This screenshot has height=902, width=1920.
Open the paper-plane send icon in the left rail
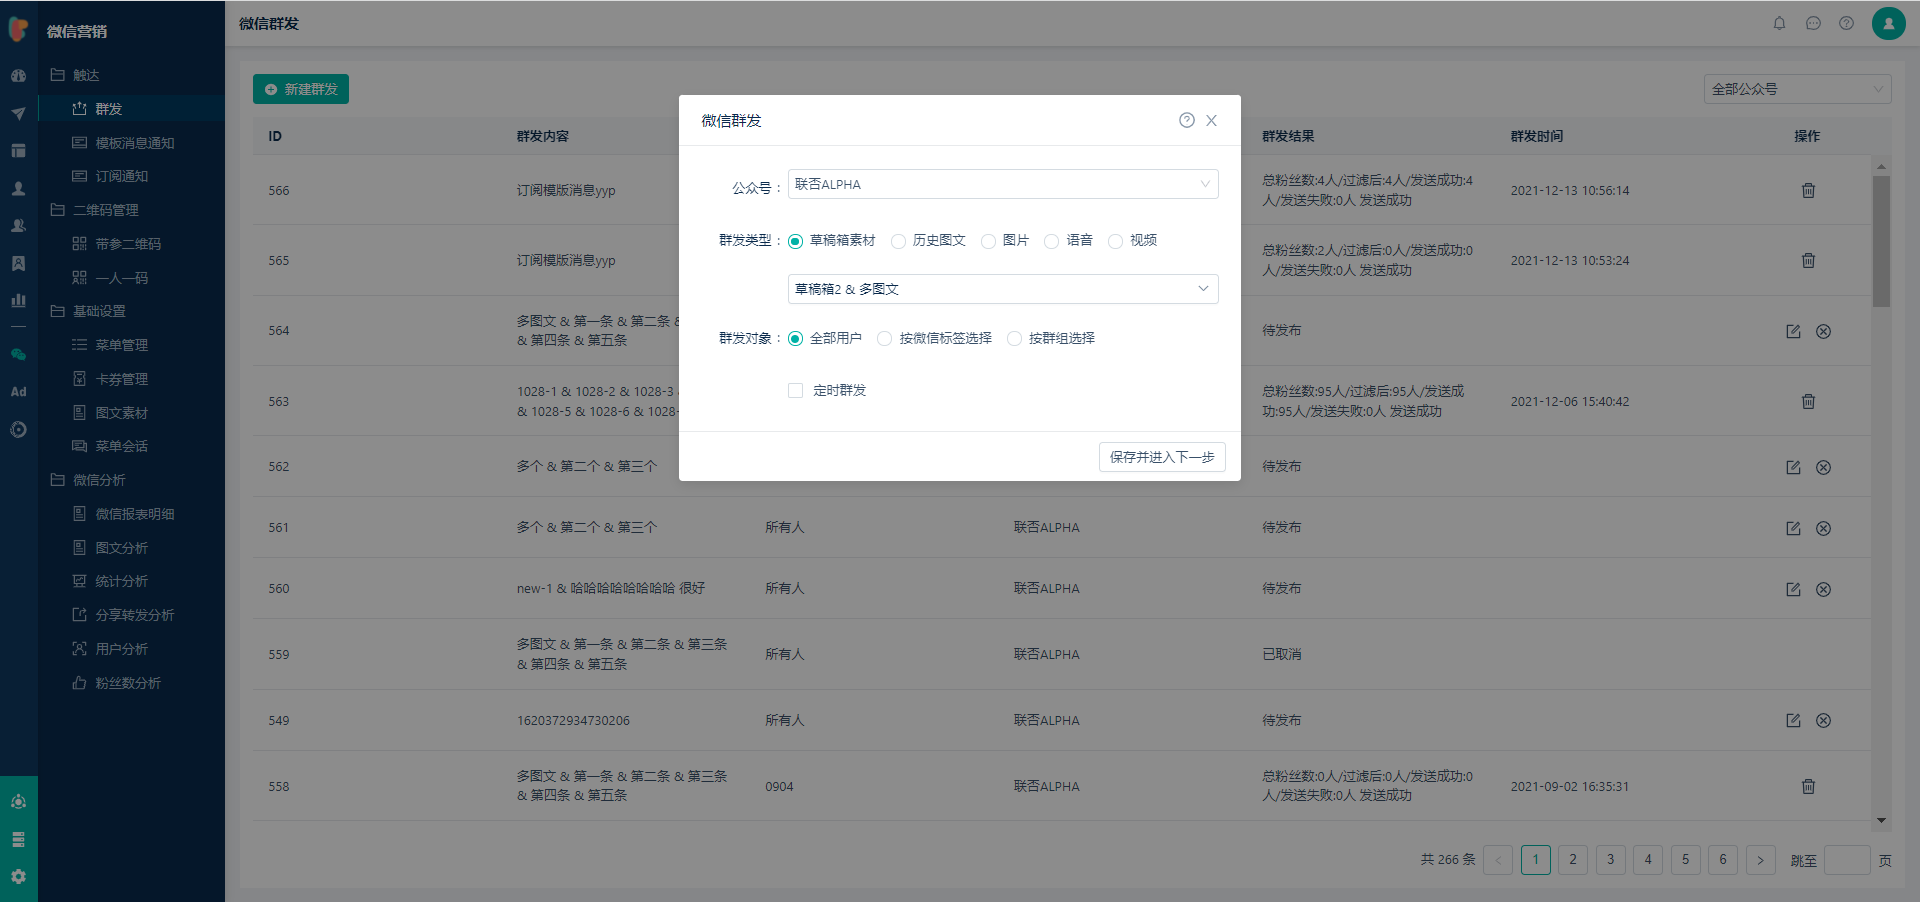pyautogui.click(x=18, y=113)
